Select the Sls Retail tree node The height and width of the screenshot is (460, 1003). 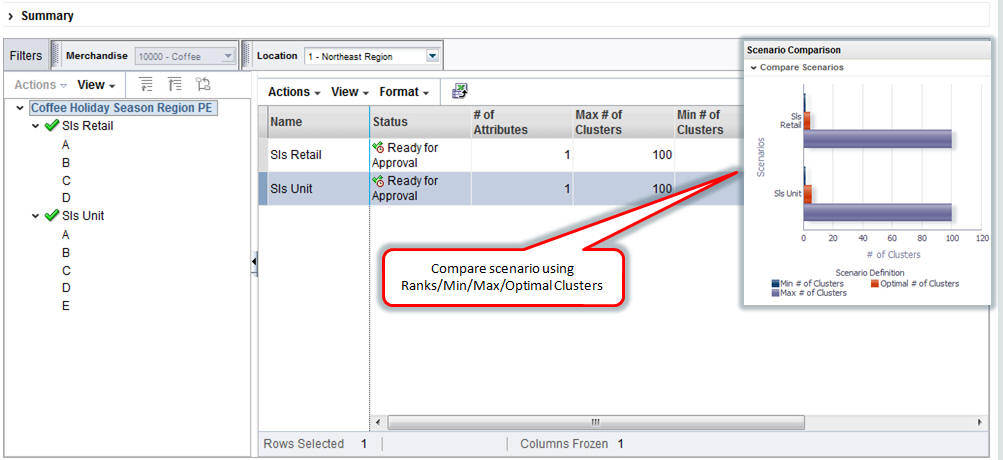(x=88, y=126)
